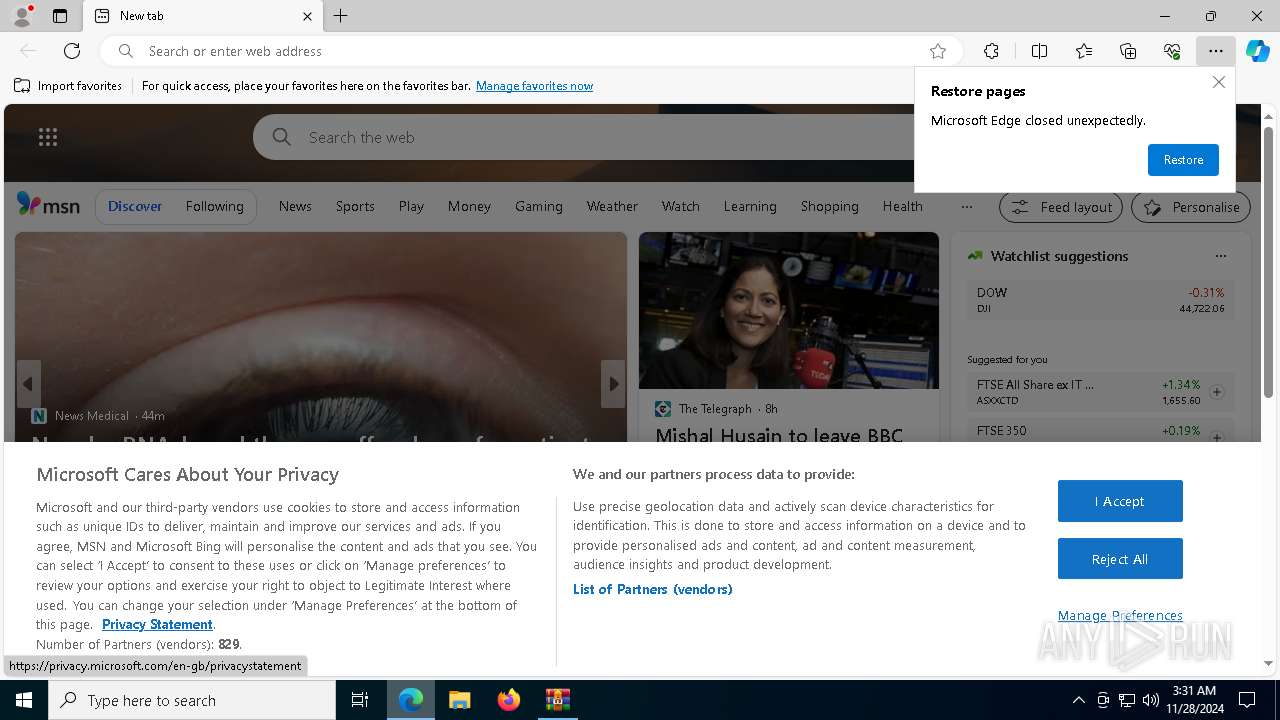
Task: Open the volume control in tray
Action: click(1151, 700)
